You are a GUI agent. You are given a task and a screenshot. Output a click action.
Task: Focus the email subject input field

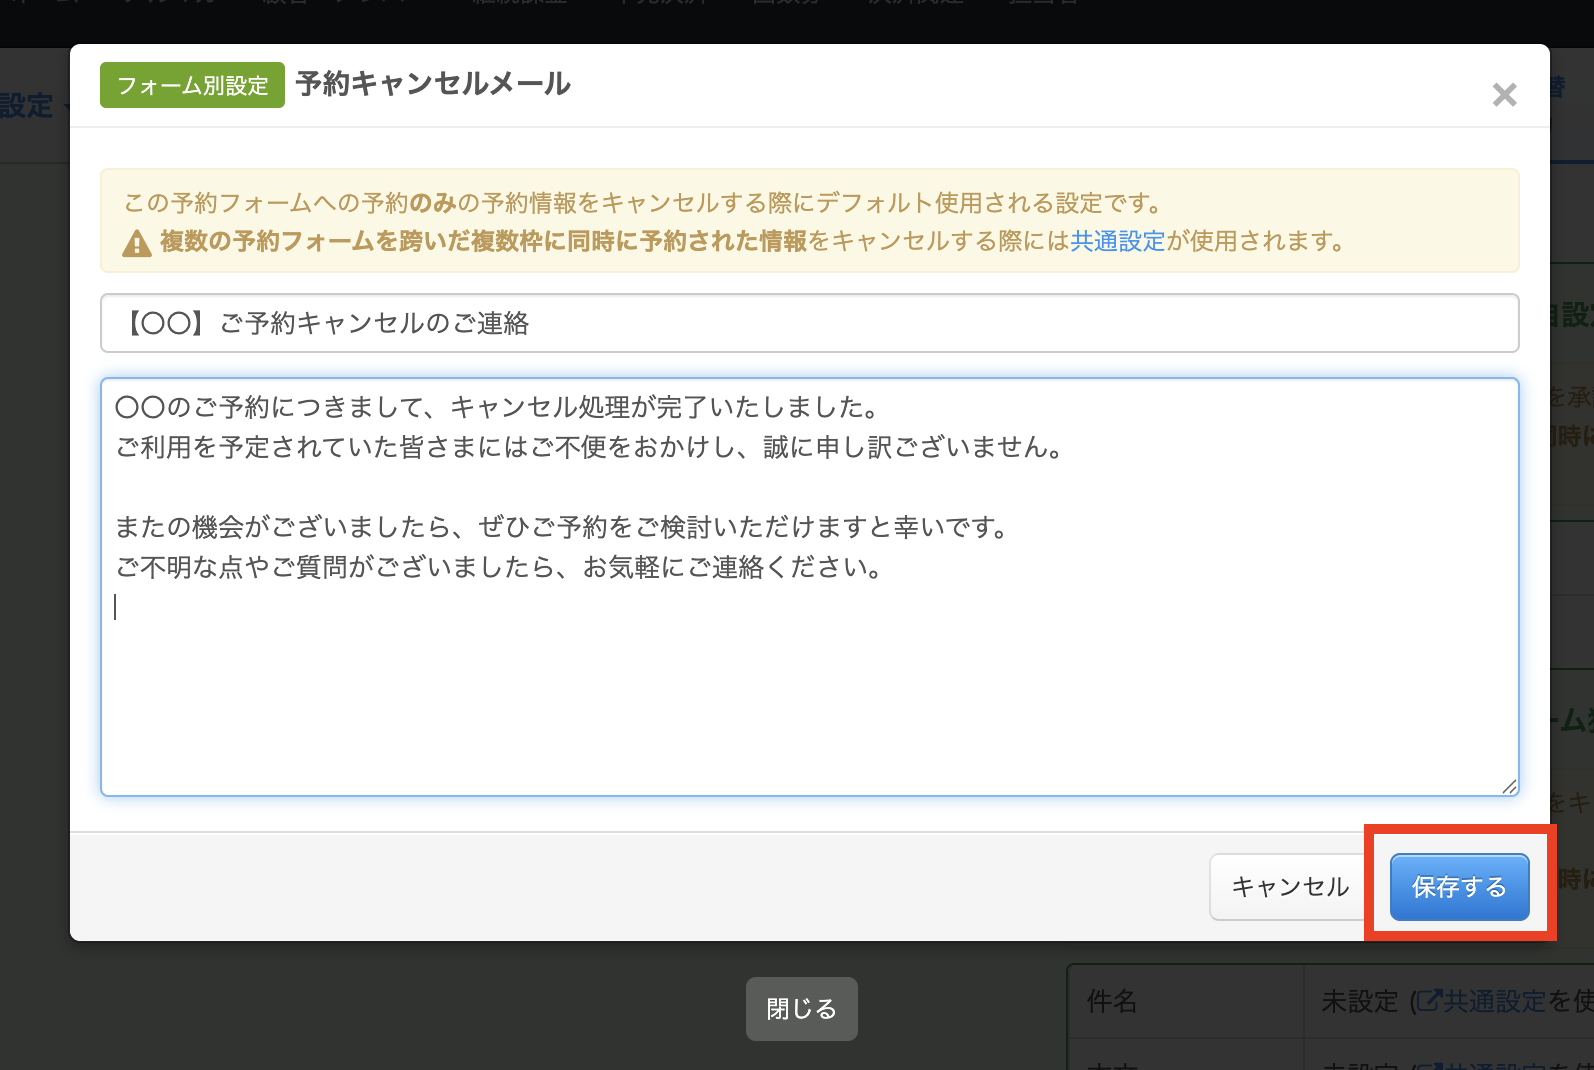tap(809, 323)
